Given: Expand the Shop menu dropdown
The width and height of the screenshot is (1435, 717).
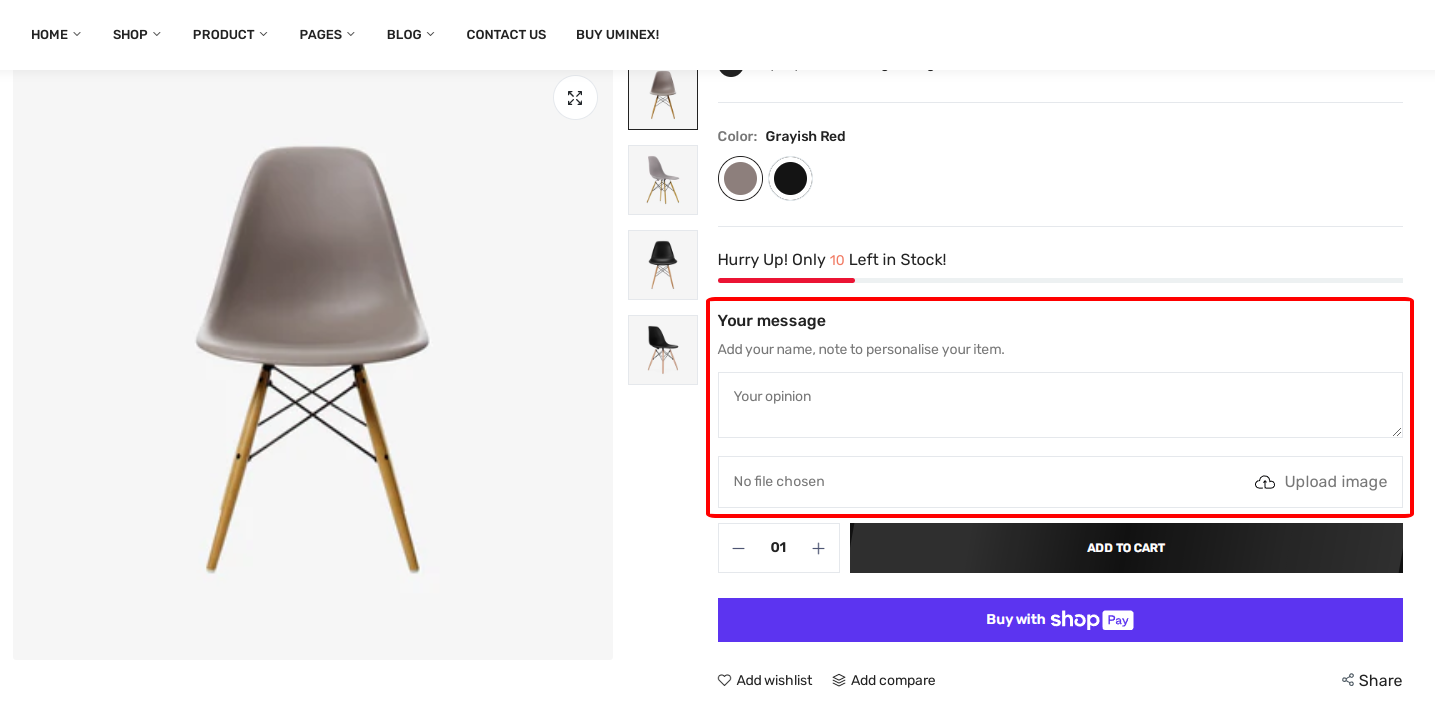Looking at the screenshot, I should point(136,35).
